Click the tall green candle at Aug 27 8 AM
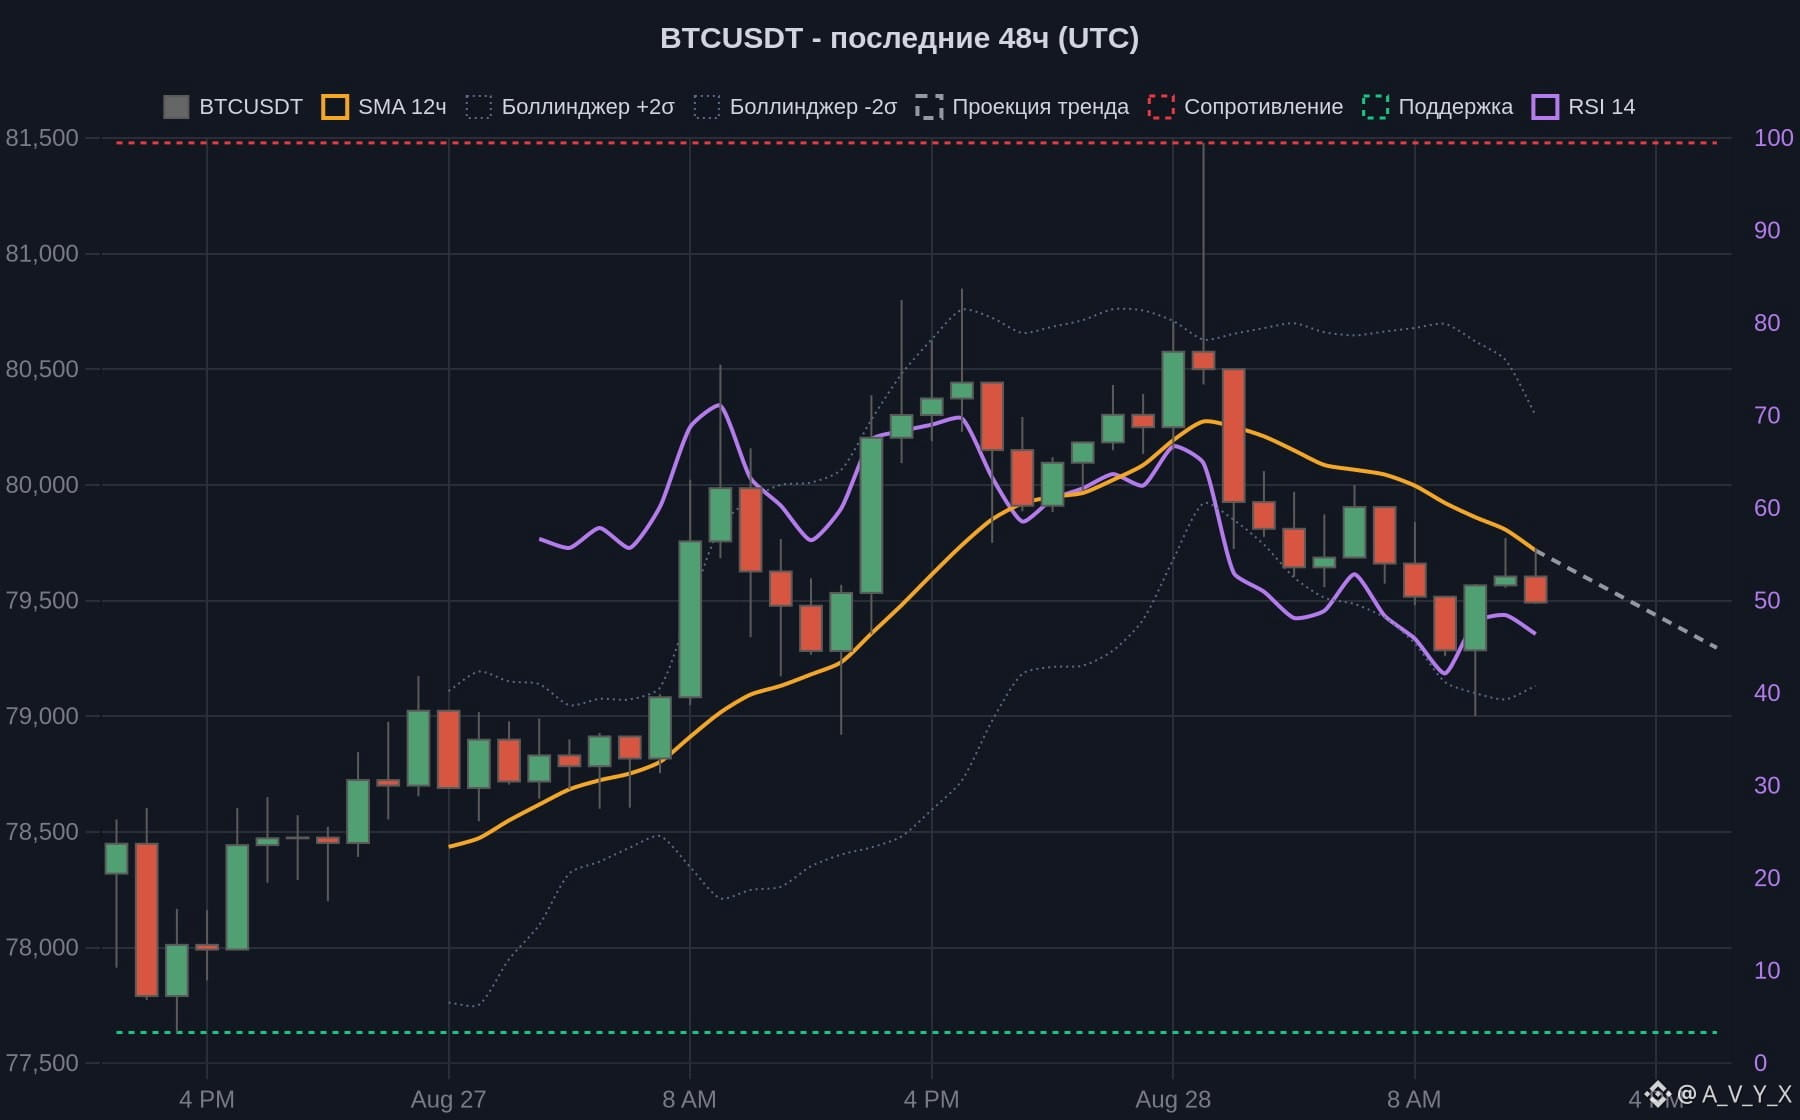1800x1120 pixels. [690, 619]
